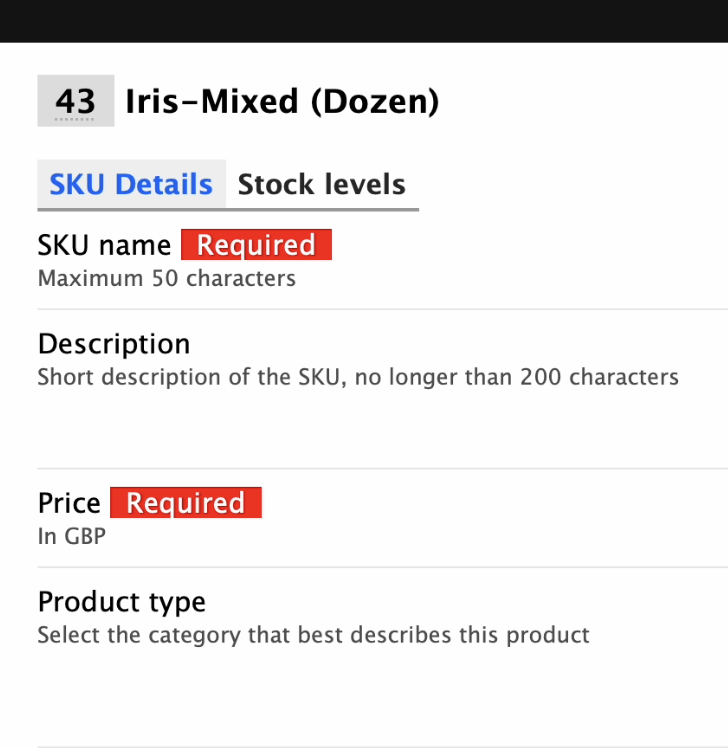The height and width of the screenshot is (748, 728).
Task: Click the grey underline beneath Stock levels tab
Action: (322, 210)
